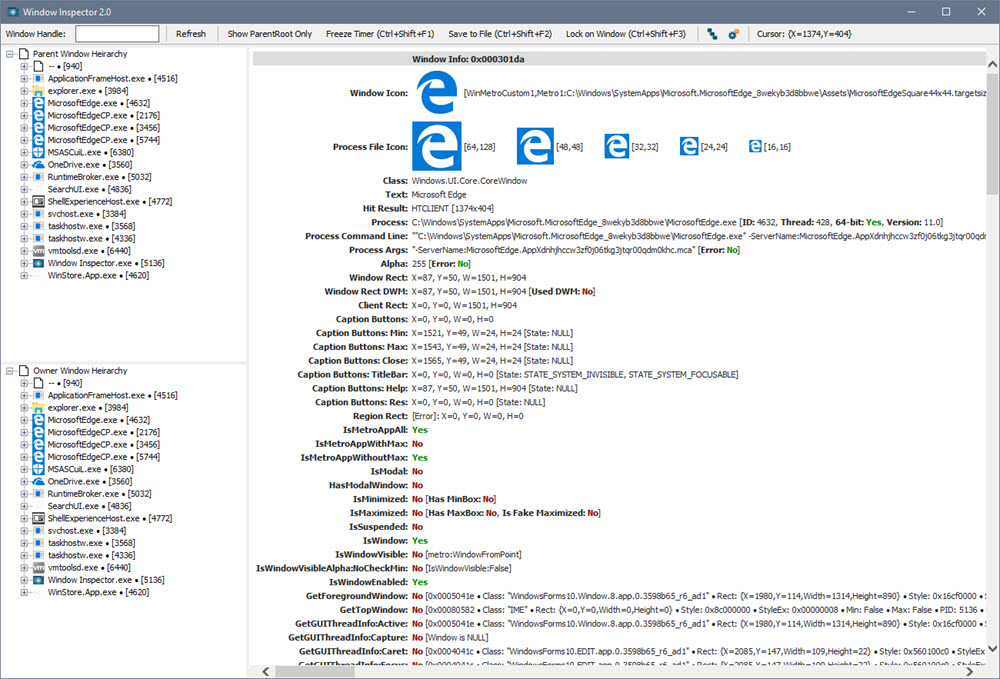Click MSASCuiL.exe shield icon in Parent hierarchy
The width and height of the screenshot is (1000, 679).
[38, 152]
